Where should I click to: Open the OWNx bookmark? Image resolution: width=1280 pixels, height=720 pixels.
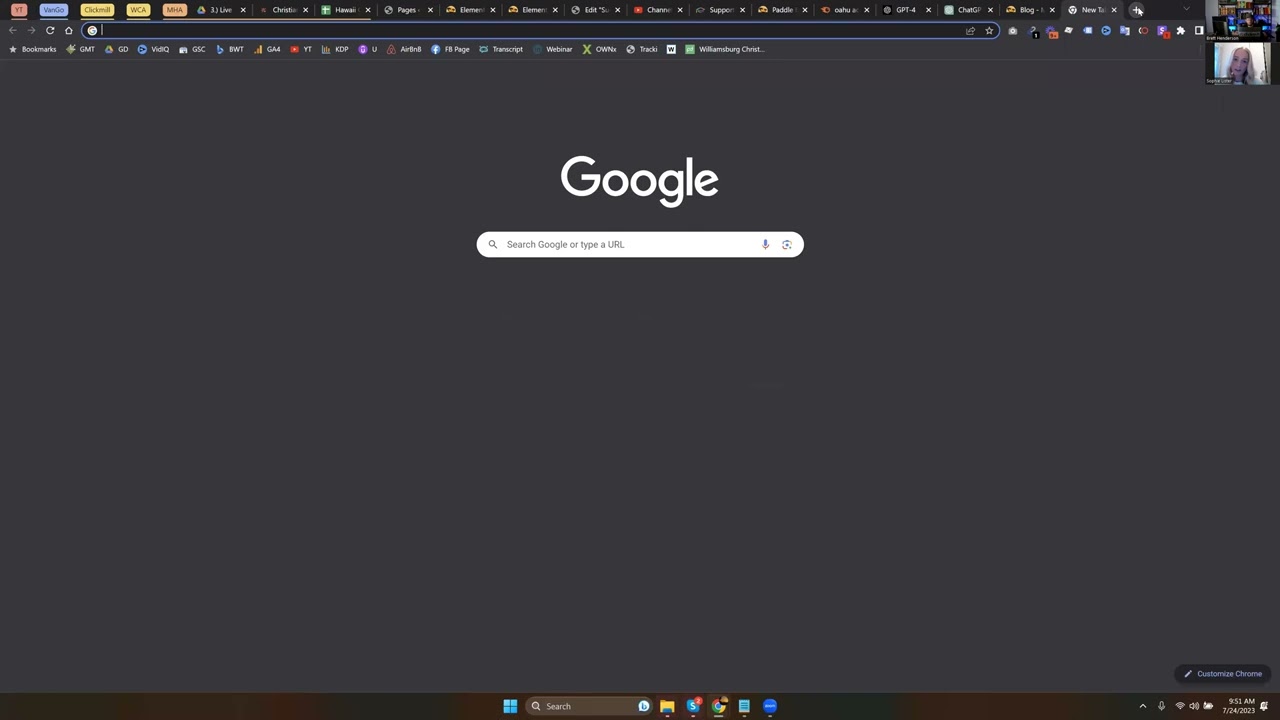[599, 49]
